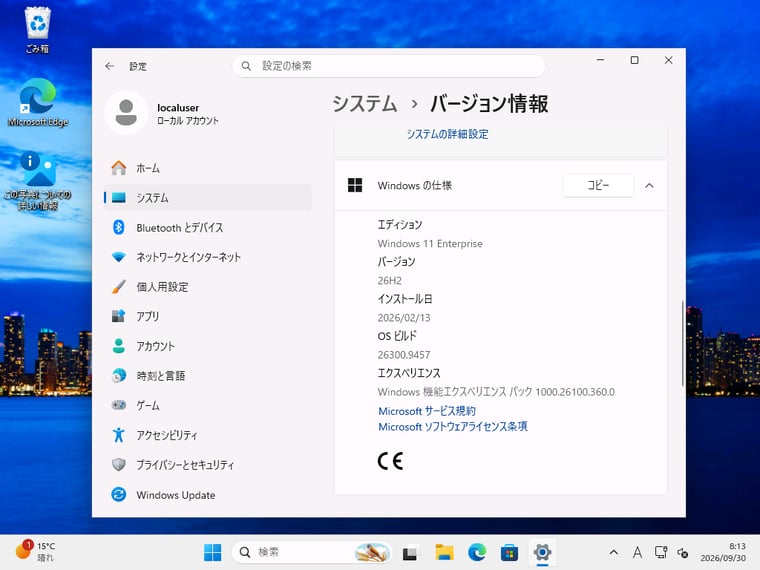
Task: Open Microsoft サービス規約 link
Action: coord(427,411)
